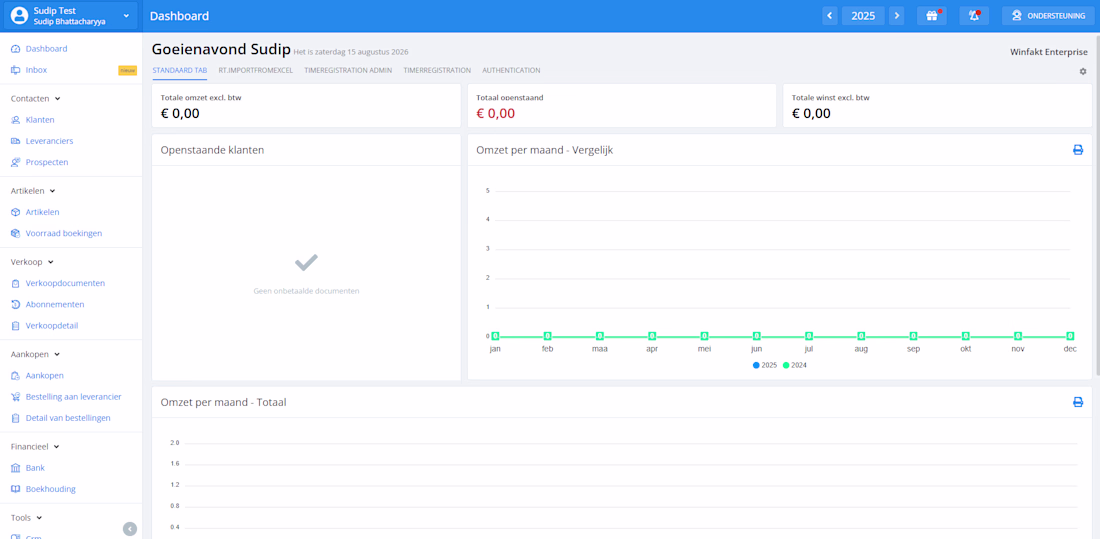The width and height of the screenshot is (1100, 539).
Task: Collapse the Verkoop section
Action: (32, 262)
